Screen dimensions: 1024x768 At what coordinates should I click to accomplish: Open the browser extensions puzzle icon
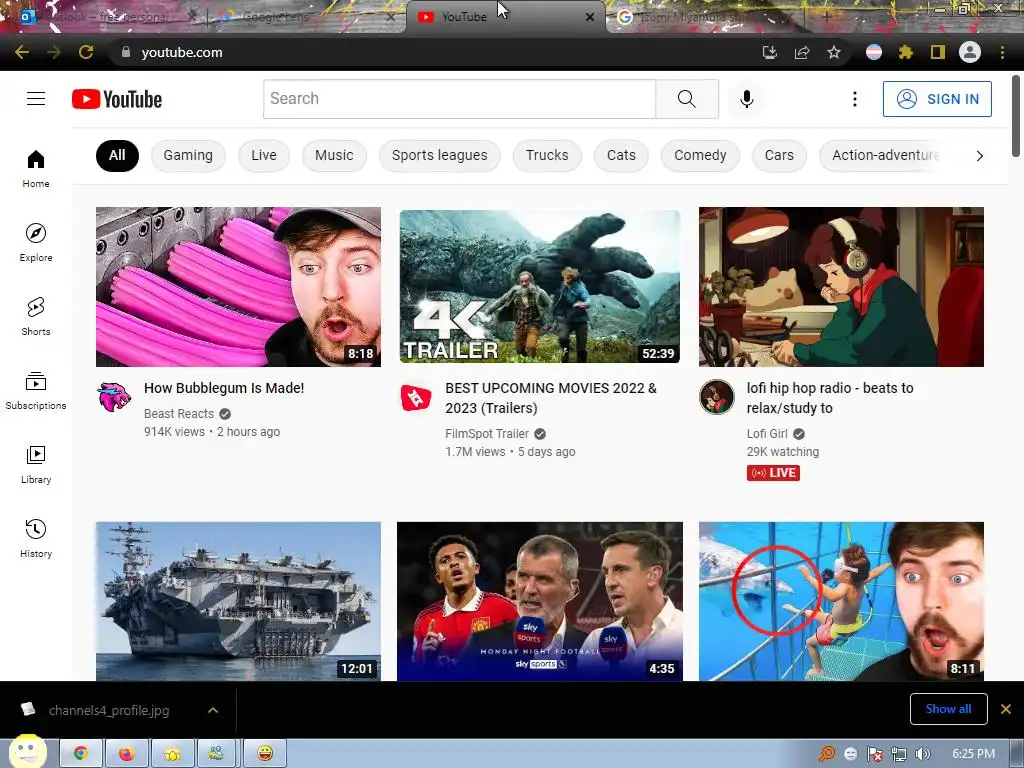coord(905,52)
